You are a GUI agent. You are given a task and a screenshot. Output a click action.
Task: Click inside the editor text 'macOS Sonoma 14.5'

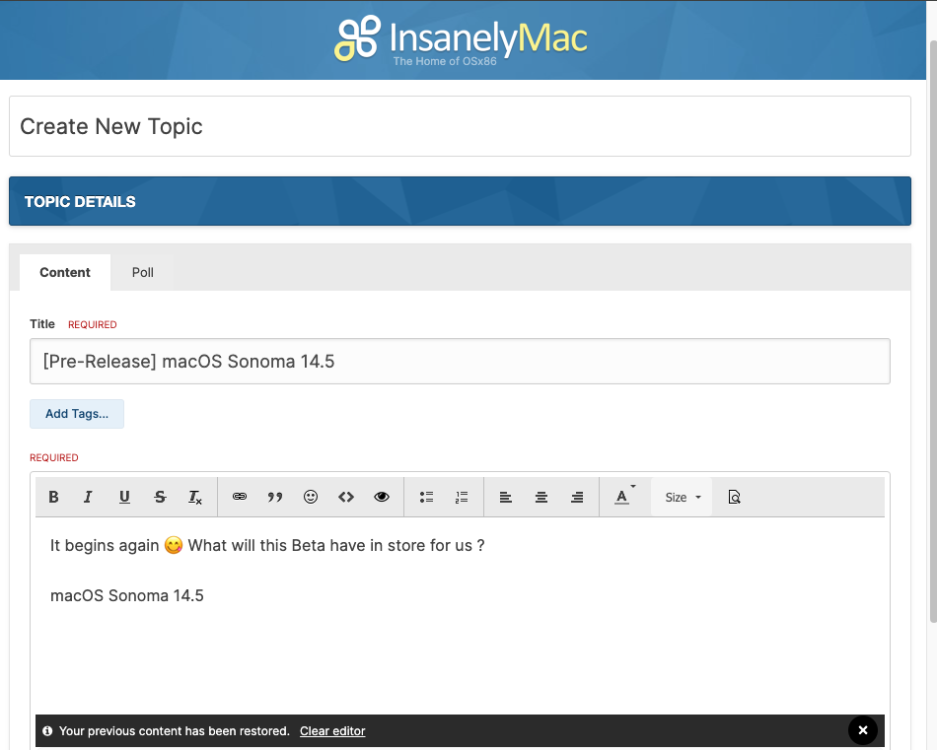pyautogui.click(x=127, y=596)
